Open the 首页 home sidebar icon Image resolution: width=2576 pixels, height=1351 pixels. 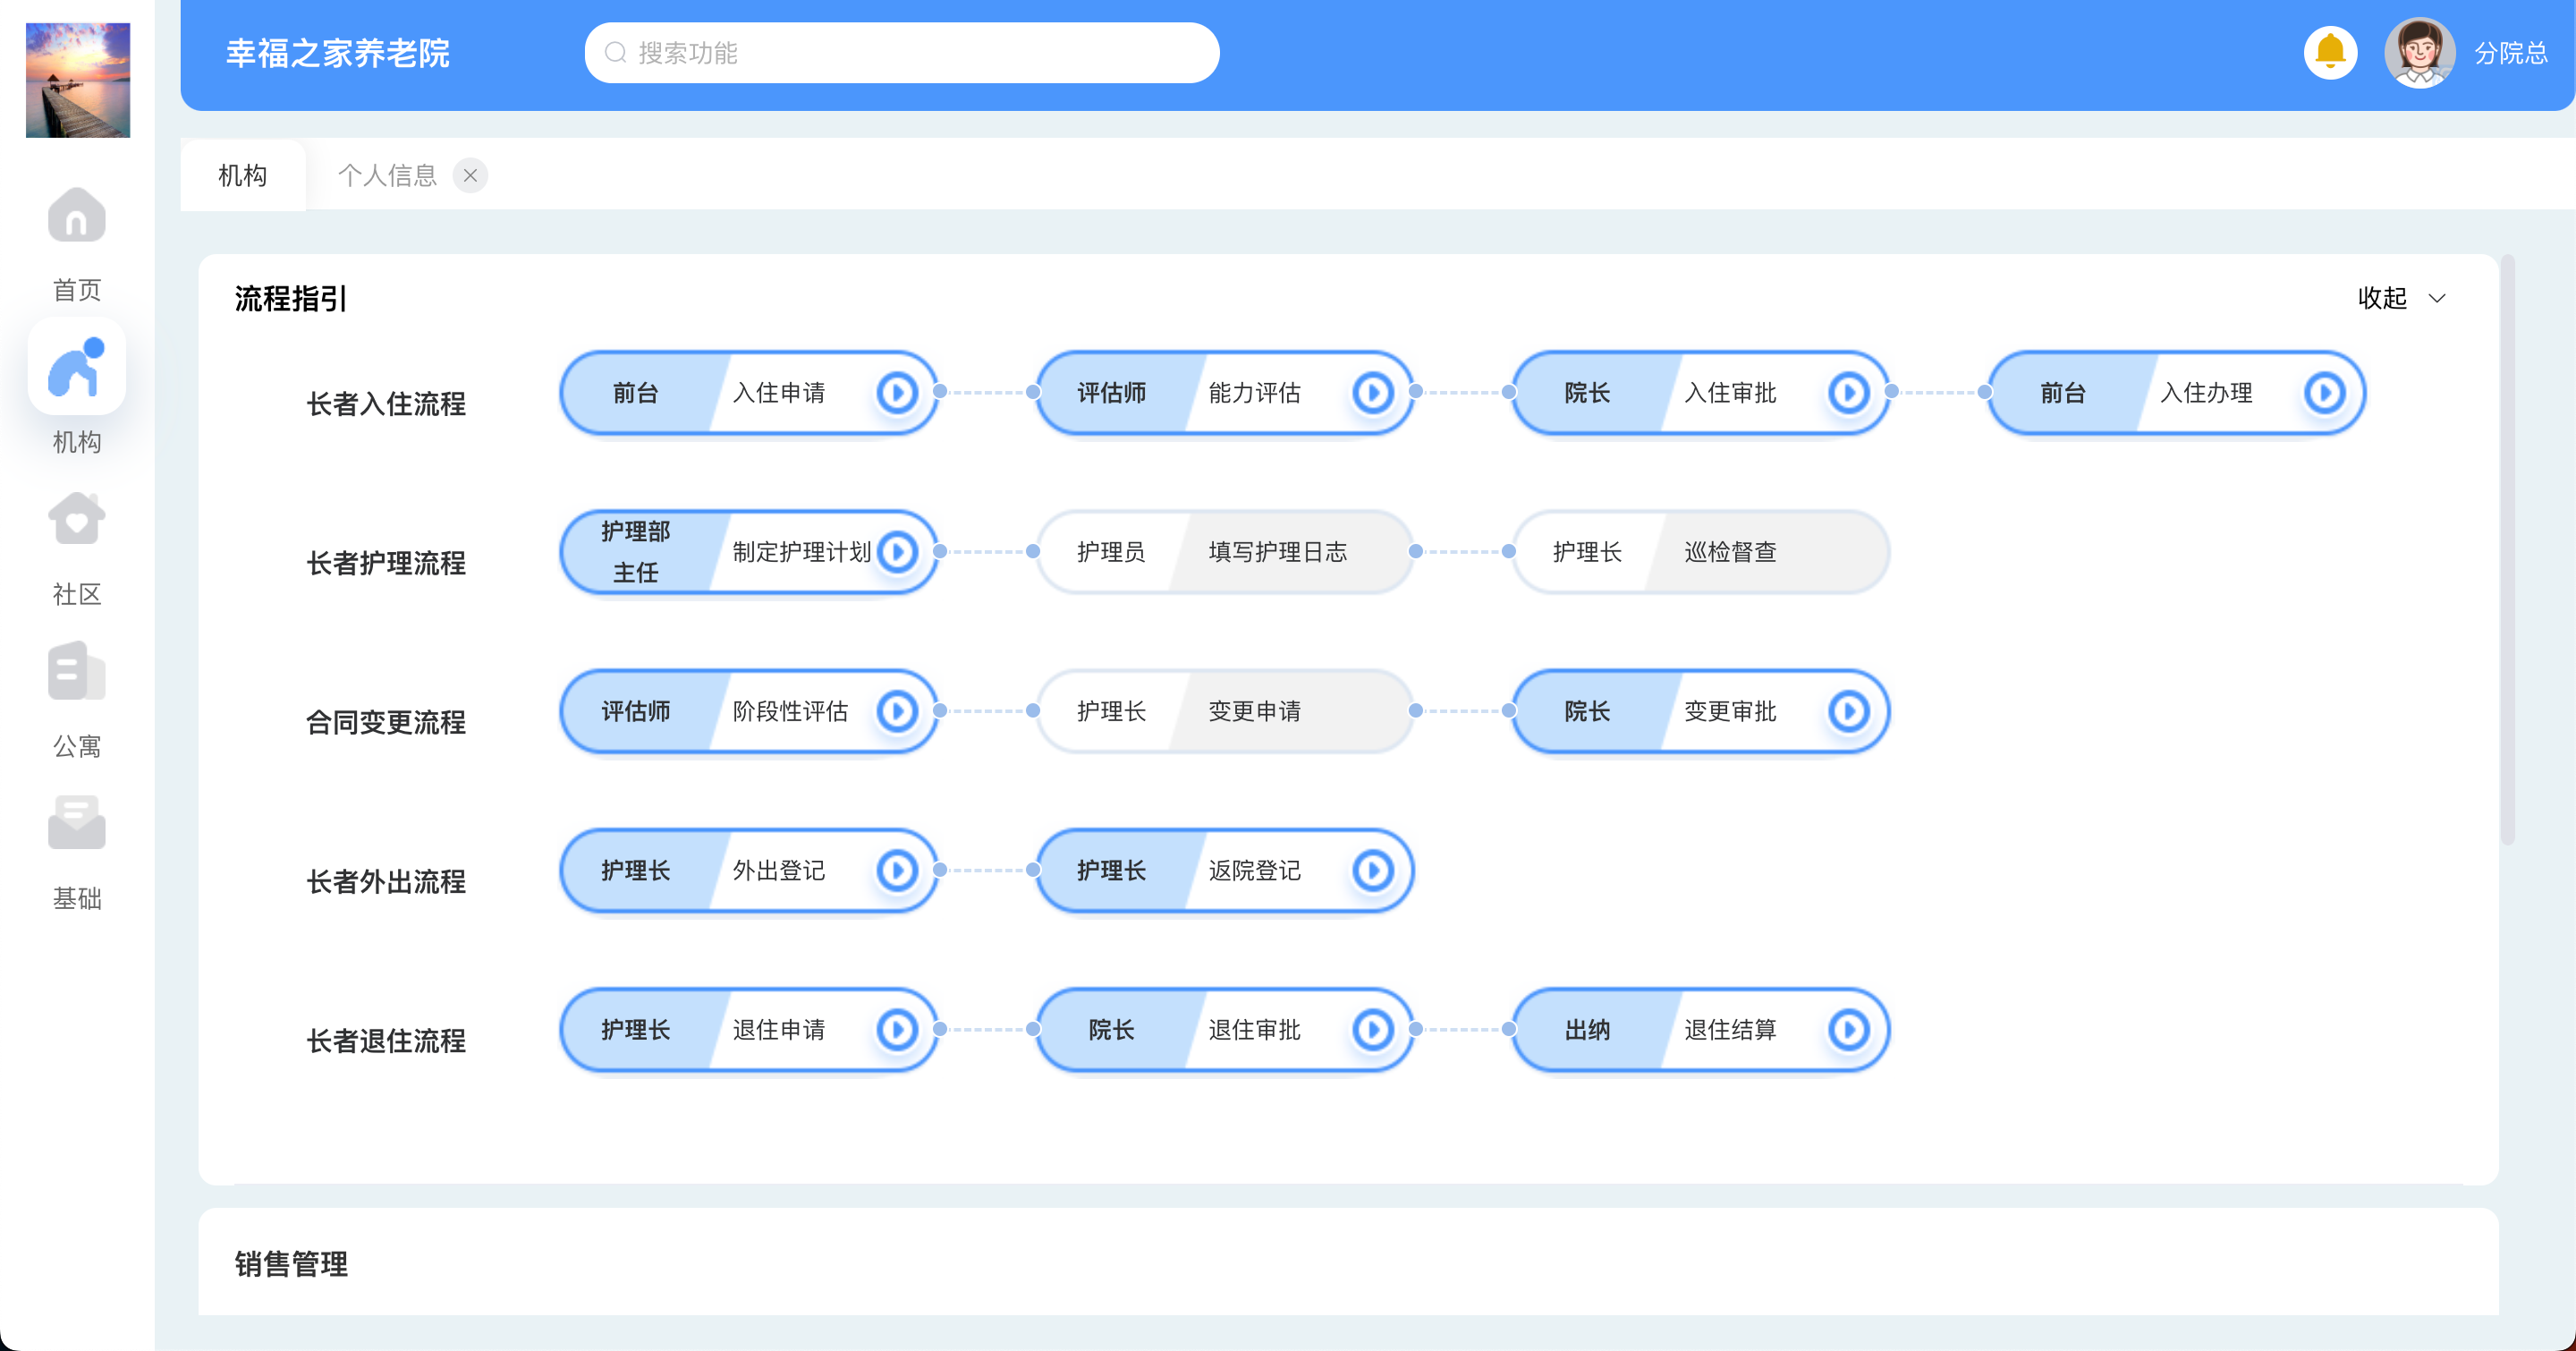[x=76, y=216]
